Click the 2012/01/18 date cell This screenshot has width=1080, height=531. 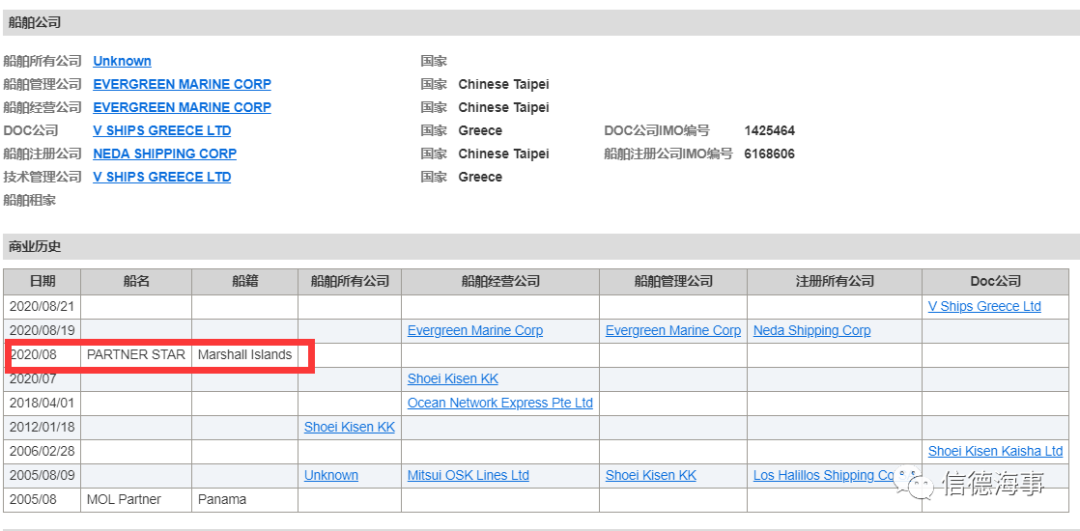[42, 427]
